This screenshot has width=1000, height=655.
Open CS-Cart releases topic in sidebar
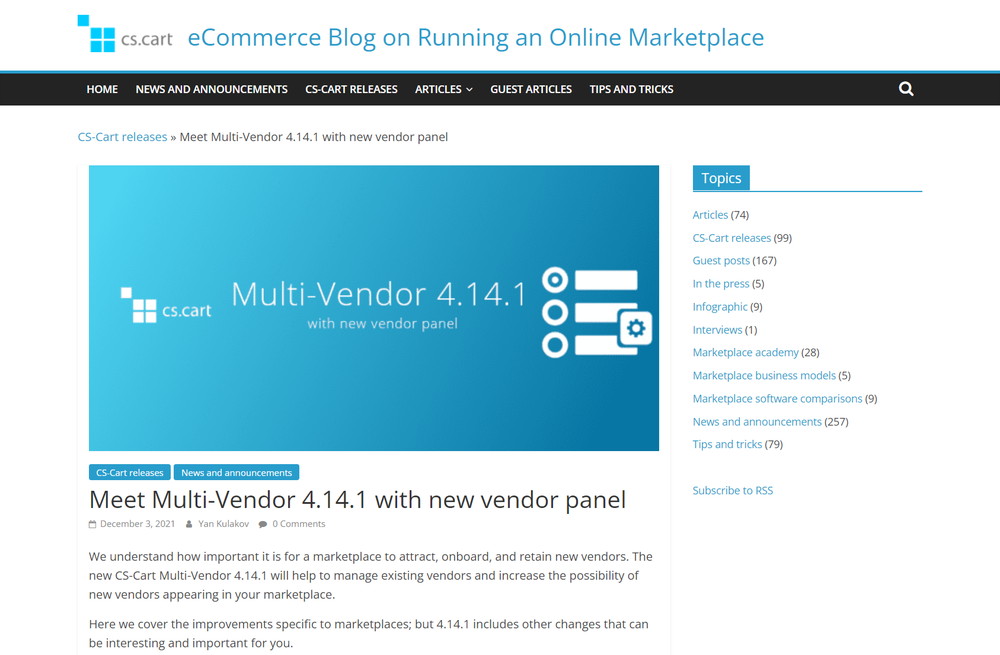732,238
